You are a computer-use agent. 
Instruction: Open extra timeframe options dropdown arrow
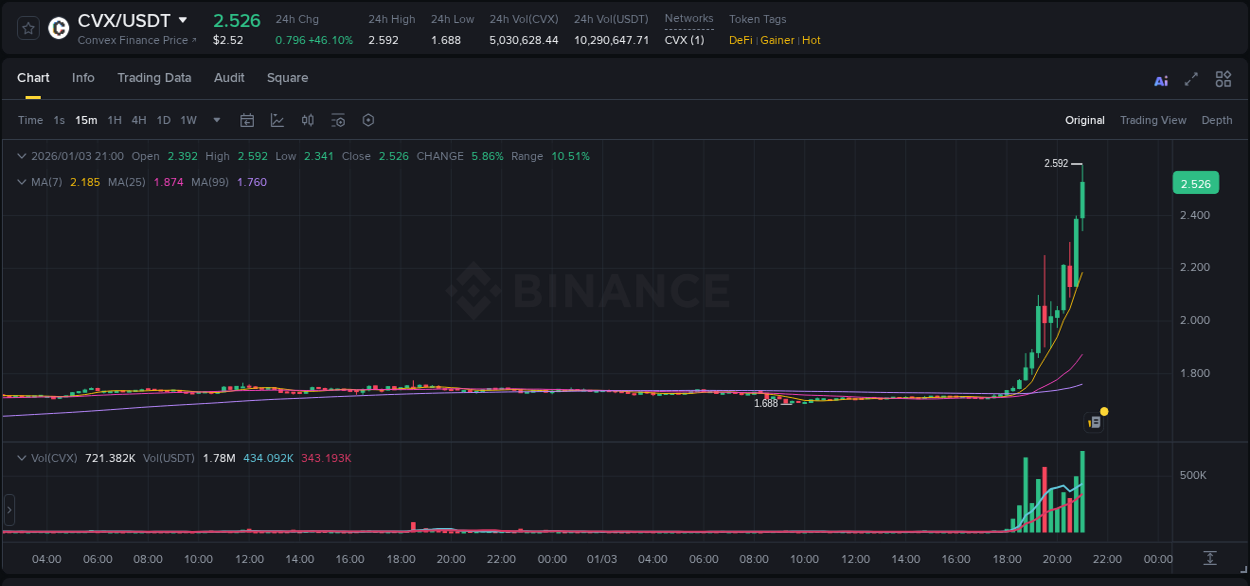tap(215, 120)
